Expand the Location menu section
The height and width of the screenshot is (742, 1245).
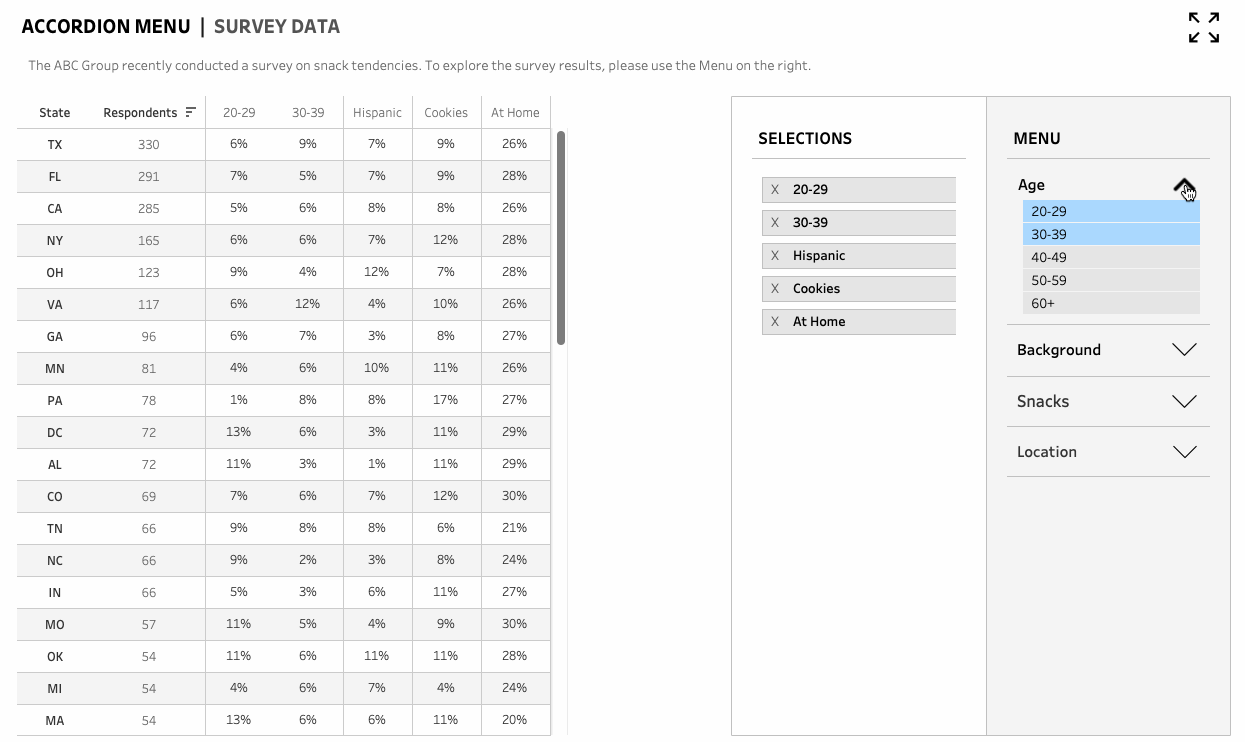pyautogui.click(x=1108, y=451)
